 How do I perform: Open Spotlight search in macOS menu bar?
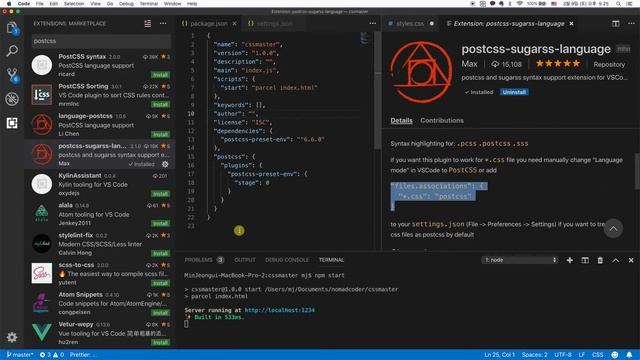click(618, 4)
